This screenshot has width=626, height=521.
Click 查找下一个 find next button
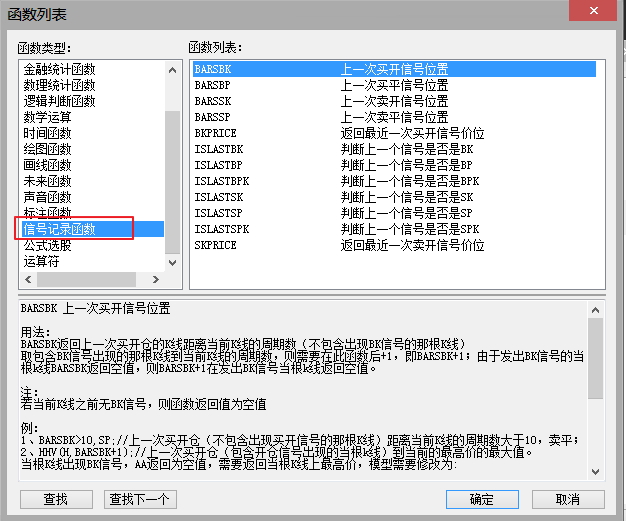140,499
